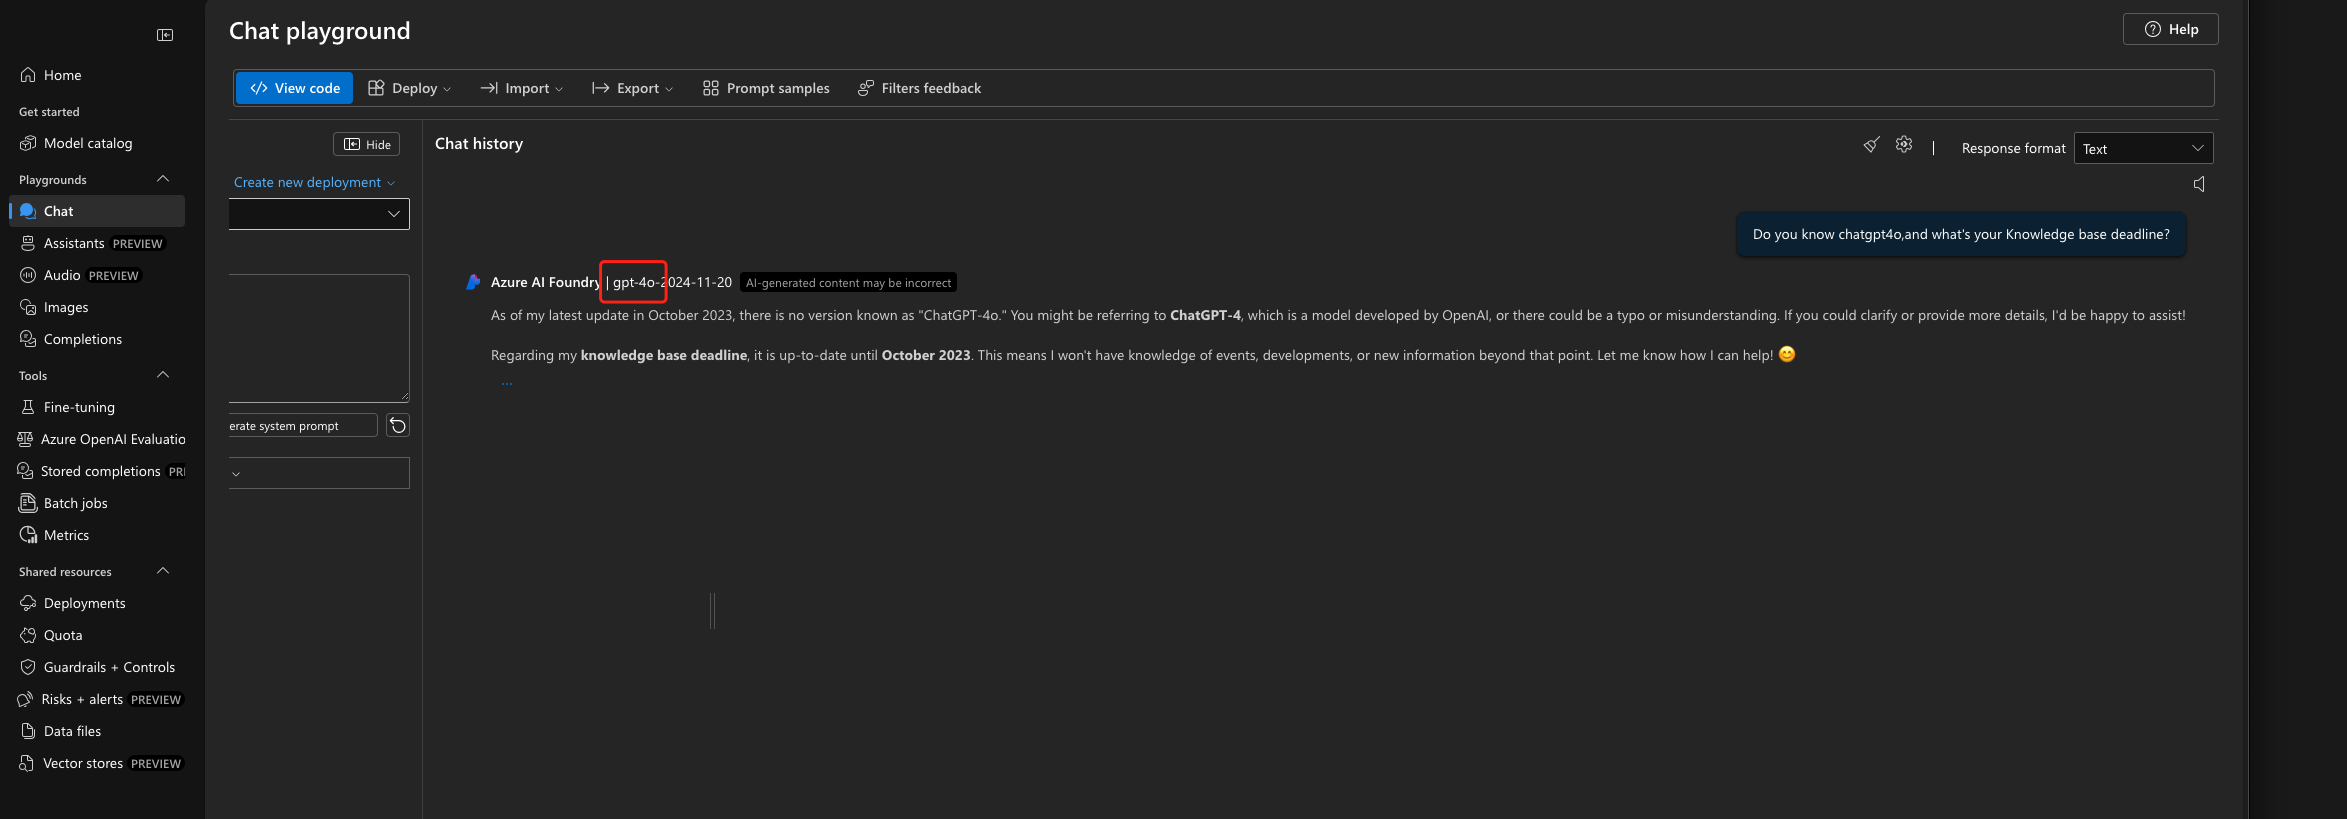The height and width of the screenshot is (819, 2347).
Task: Click the system message text area
Action: point(319,338)
